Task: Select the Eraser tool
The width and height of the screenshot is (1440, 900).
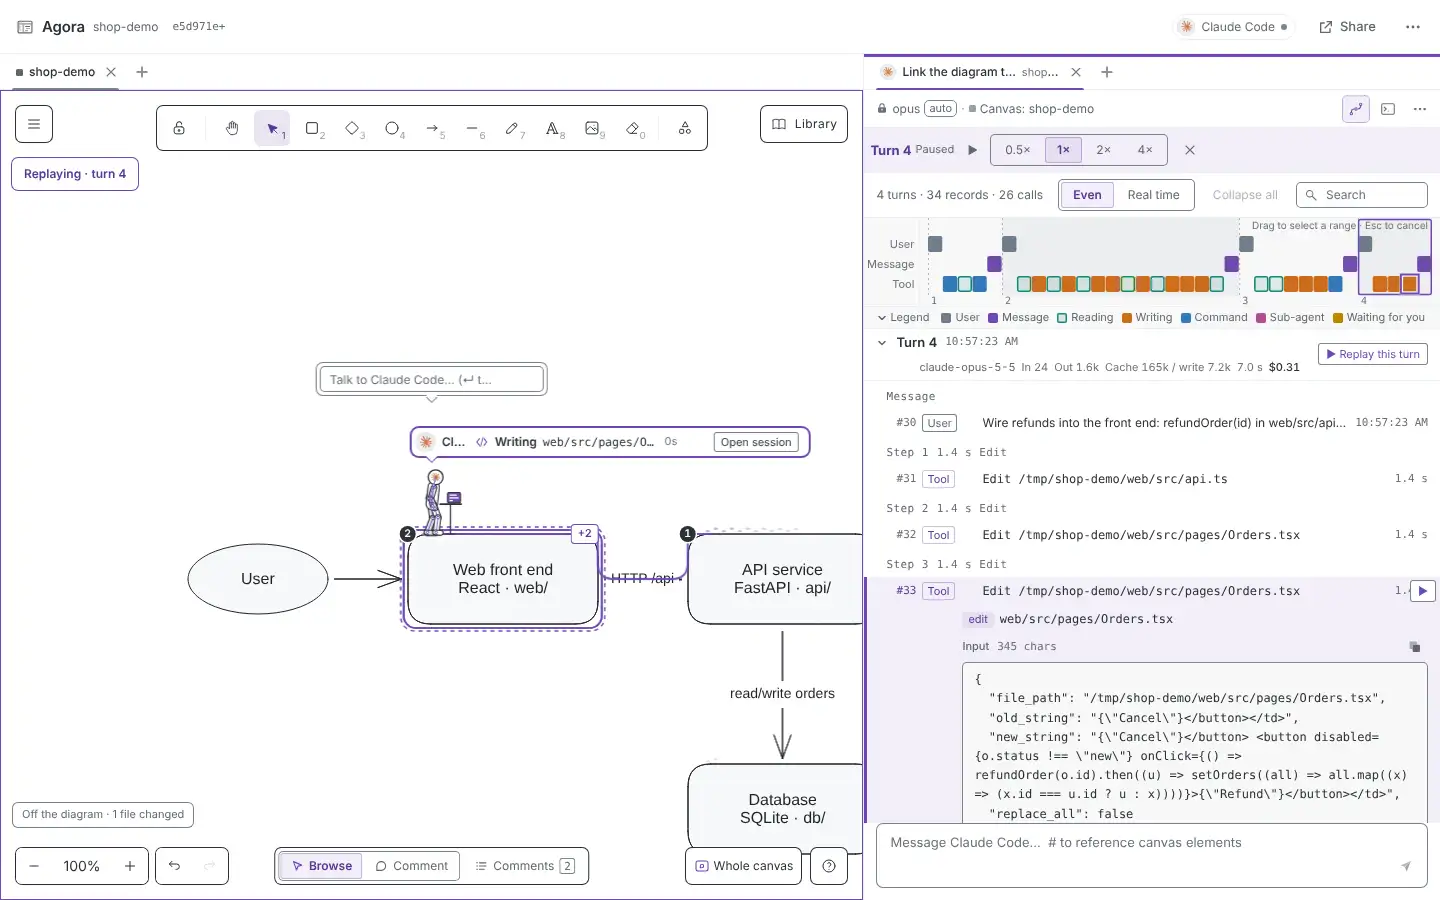Action: (x=632, y=128)
